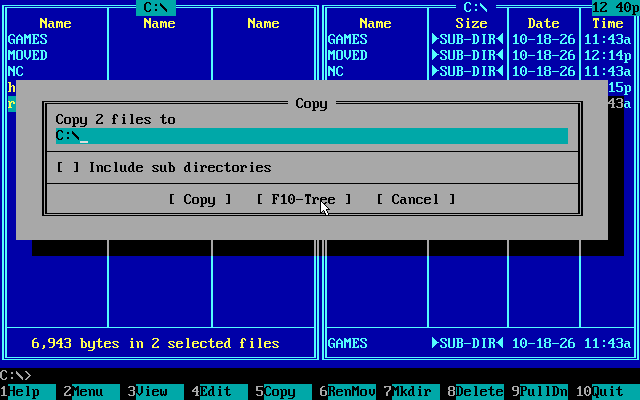Click the Size column header in right panel

[471, 23]
